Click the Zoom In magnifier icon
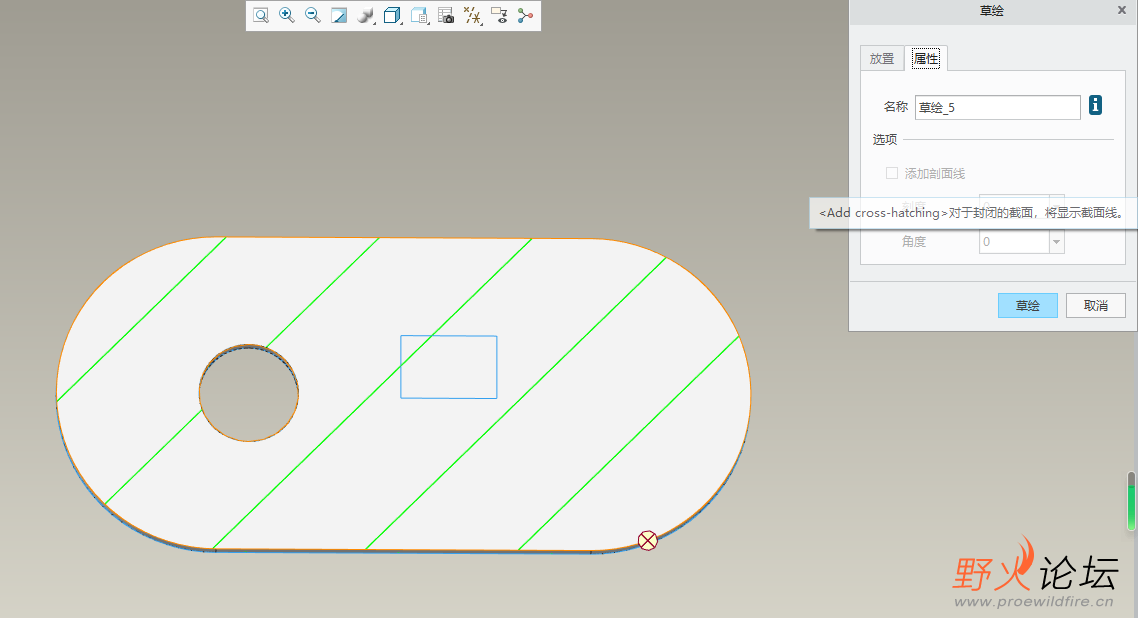The height and width of the screenshot is (618, 1138). pos(287,15)
